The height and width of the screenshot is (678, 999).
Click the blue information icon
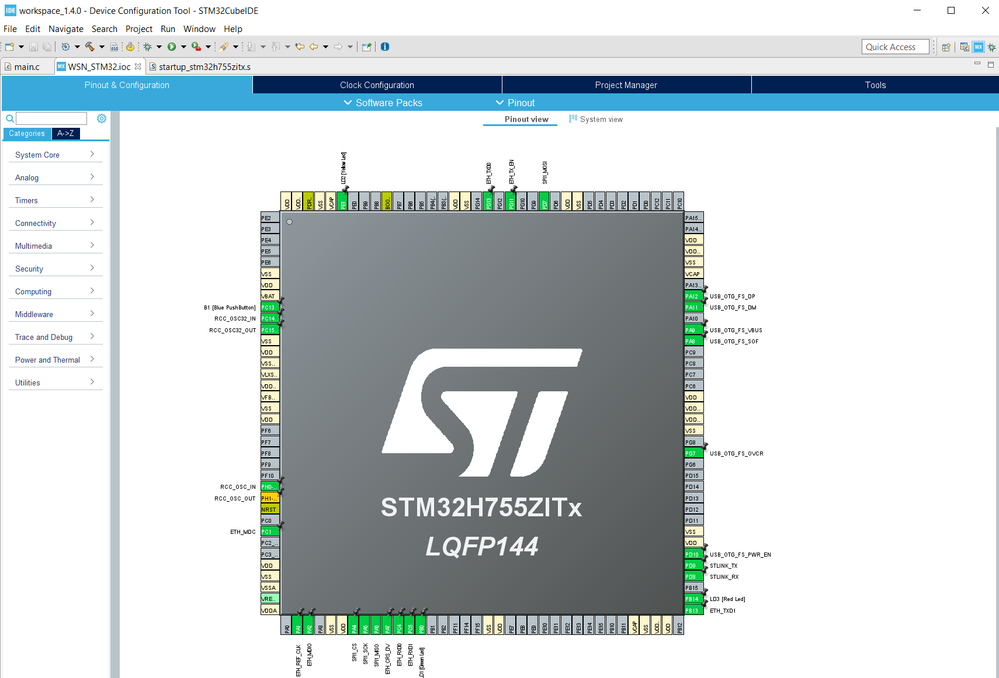pyautogui.click(x=385, y=47)
